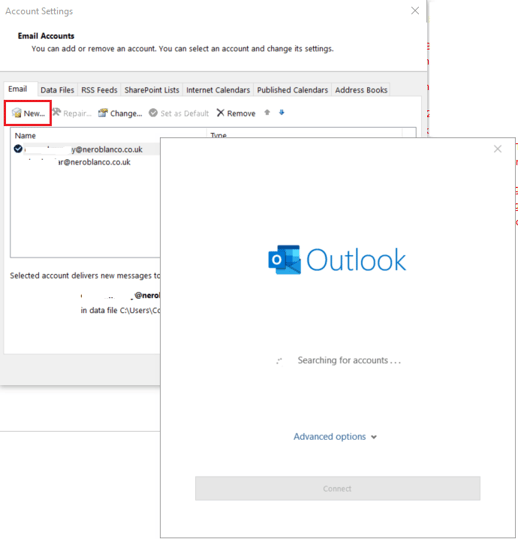Click the Set as Default checkmark icon
Viewport: 518px width, 539px height.
point(153,113)
